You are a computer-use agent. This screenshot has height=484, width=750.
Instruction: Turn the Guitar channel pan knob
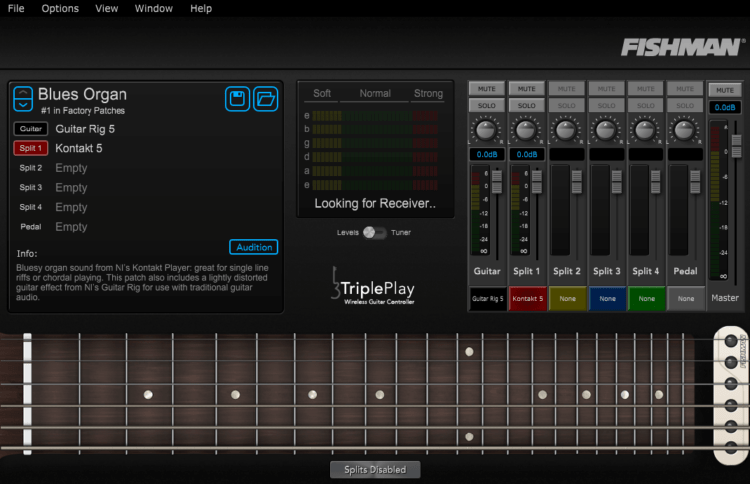(x=486, y=130)
